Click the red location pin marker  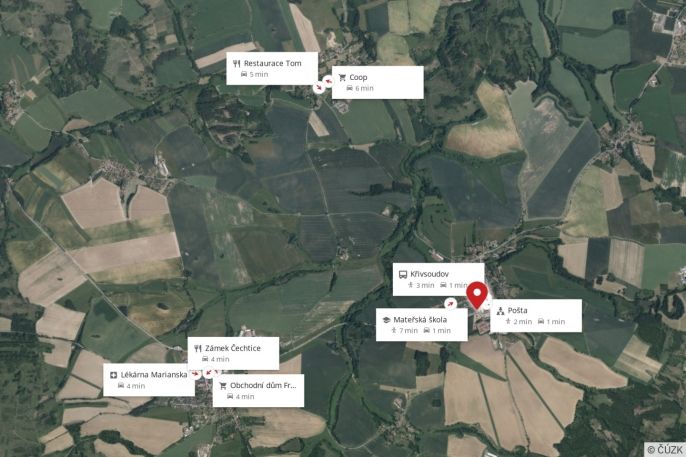point(476,296)
